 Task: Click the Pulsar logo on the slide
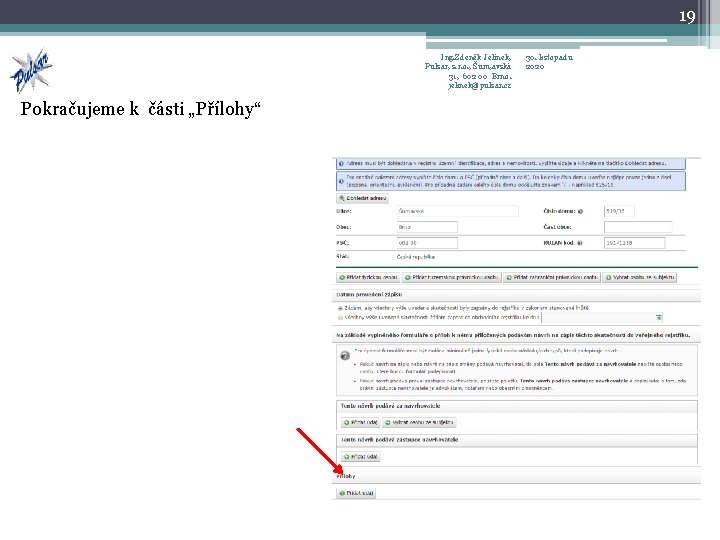click(31, 71)
